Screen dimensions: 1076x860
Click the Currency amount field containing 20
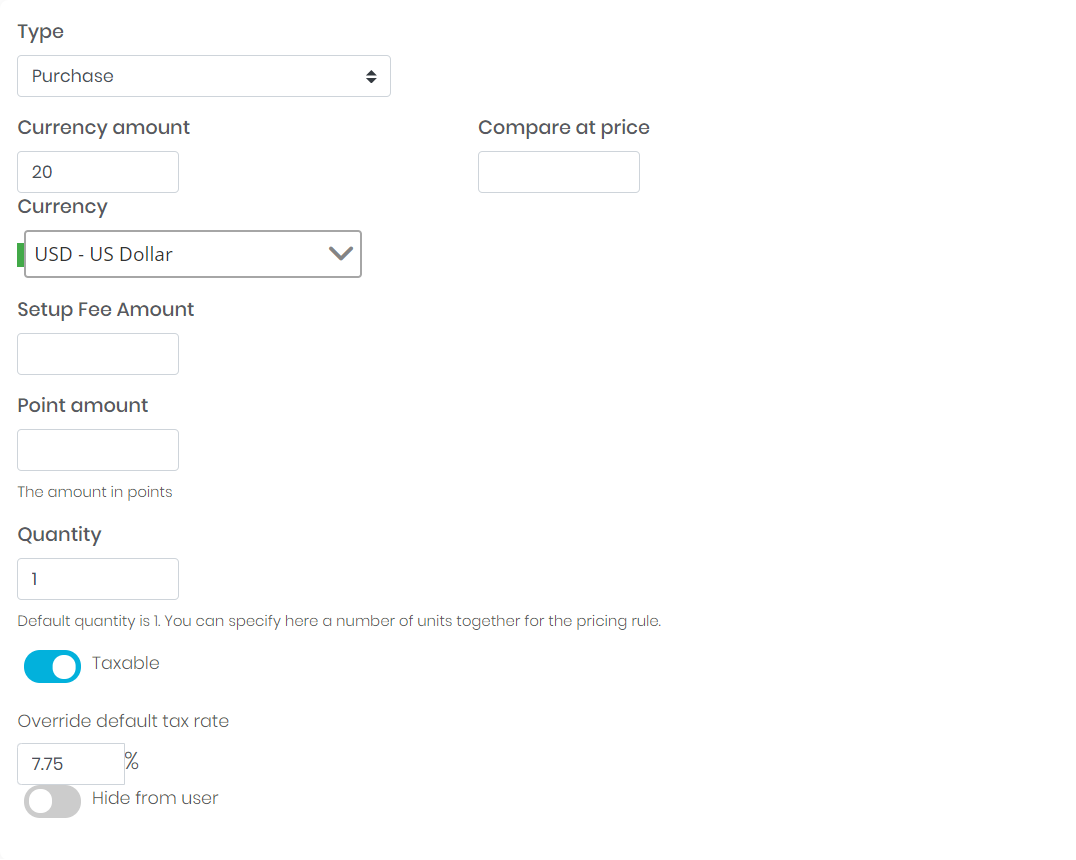[x=98, y=172]
